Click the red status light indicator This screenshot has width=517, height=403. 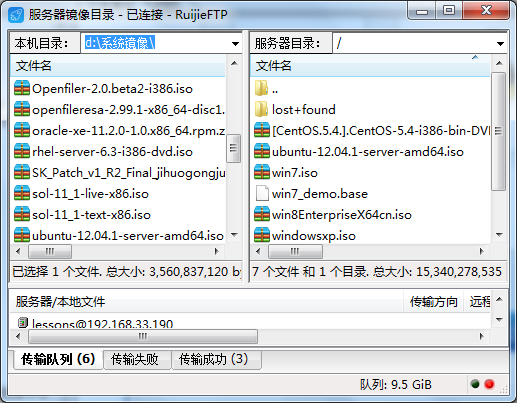point(489,384)
